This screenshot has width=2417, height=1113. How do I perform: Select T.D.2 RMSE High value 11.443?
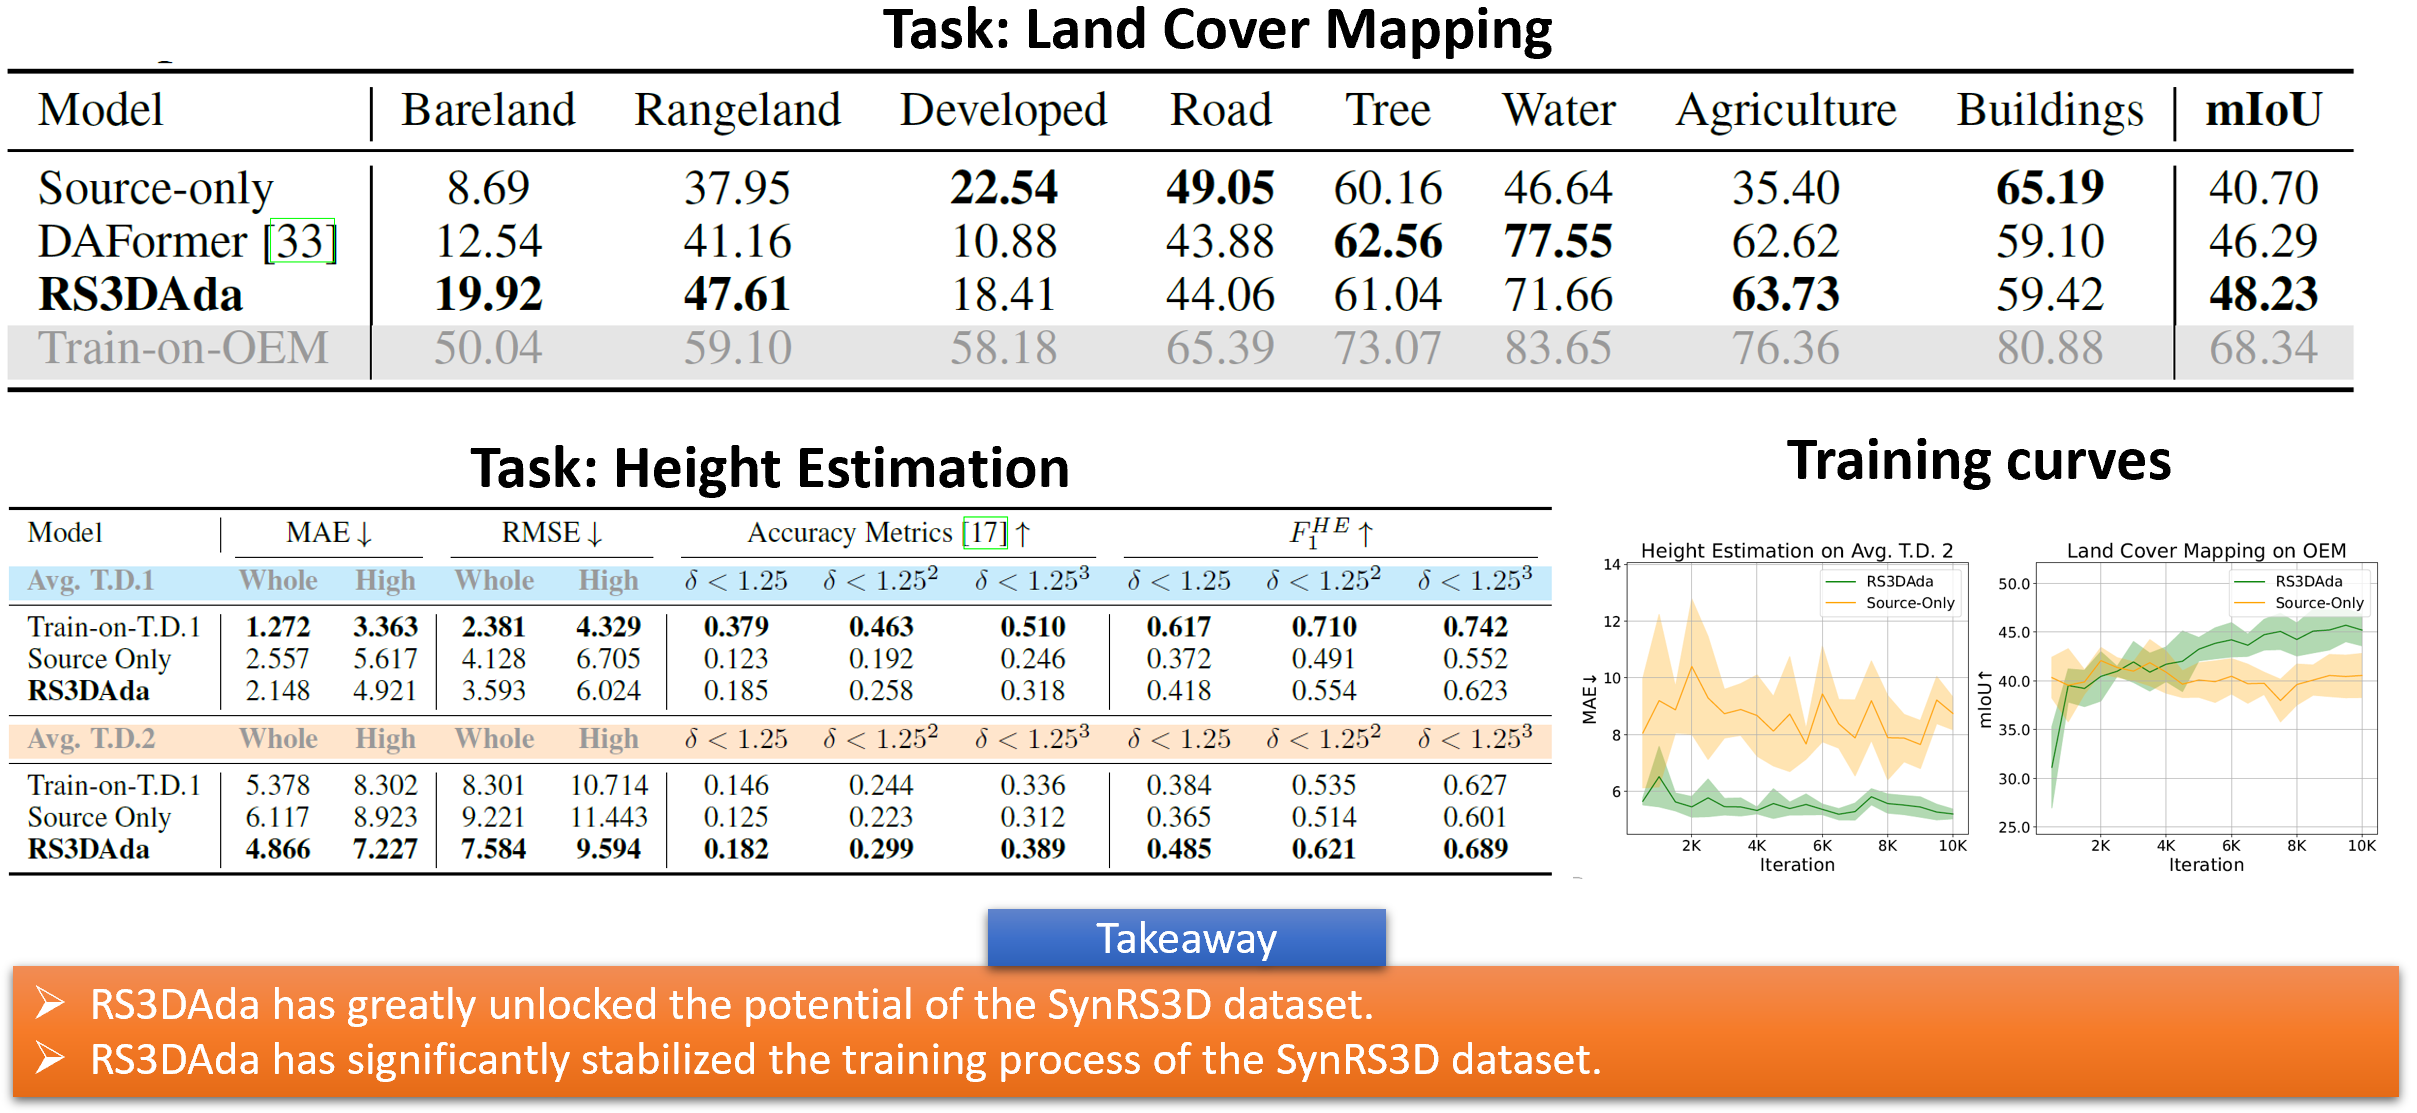(x=608, y=817)
